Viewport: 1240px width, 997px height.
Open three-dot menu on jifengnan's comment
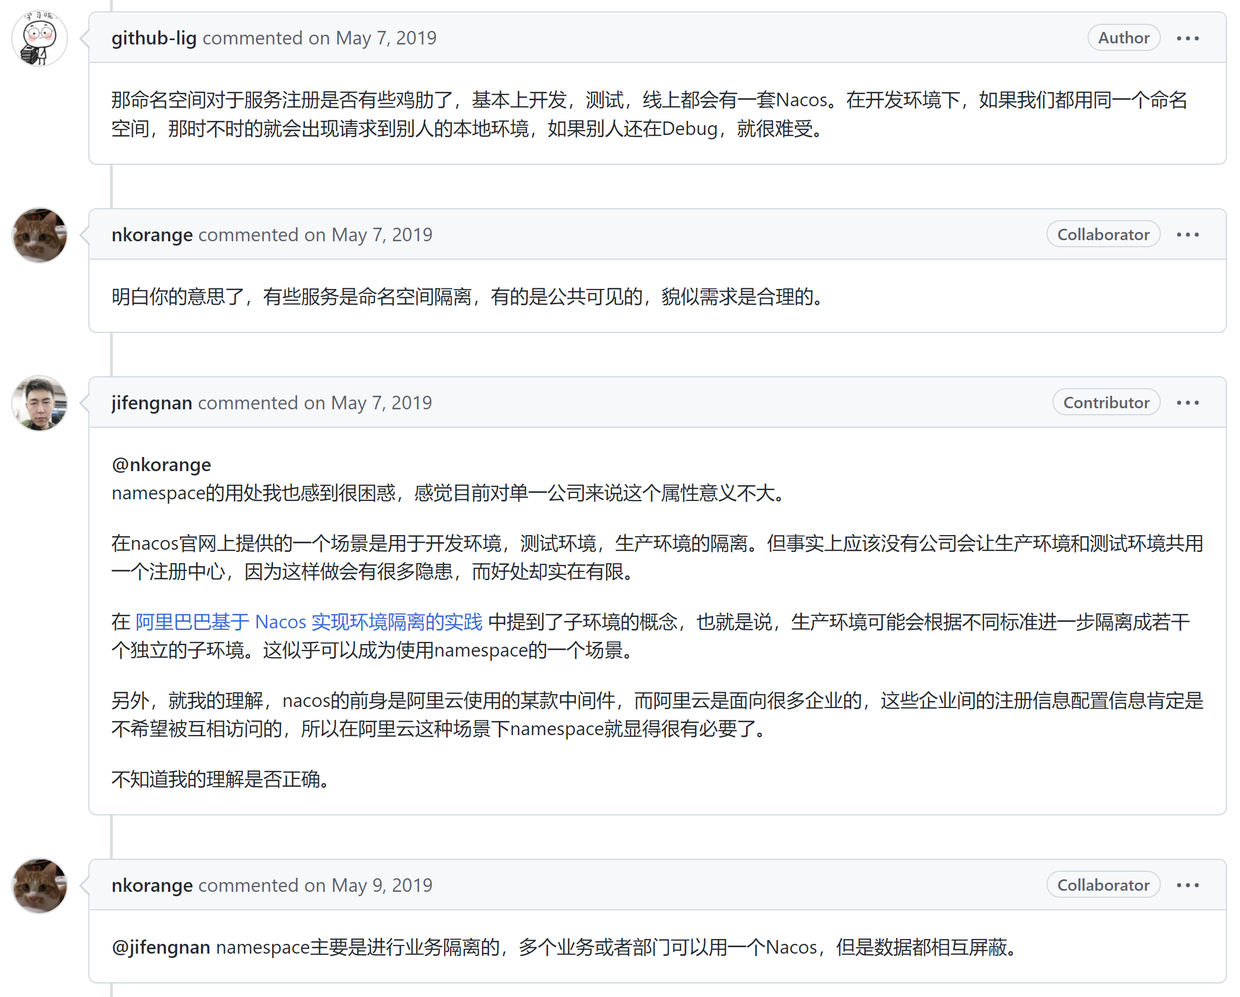pyautogui.click(x=1187, y=403)
